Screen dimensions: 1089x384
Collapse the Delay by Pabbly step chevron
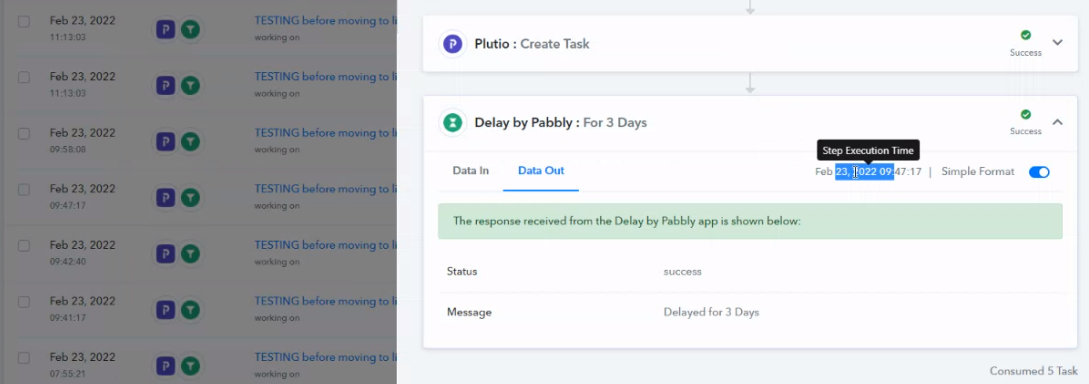(x=1057, y=122)
